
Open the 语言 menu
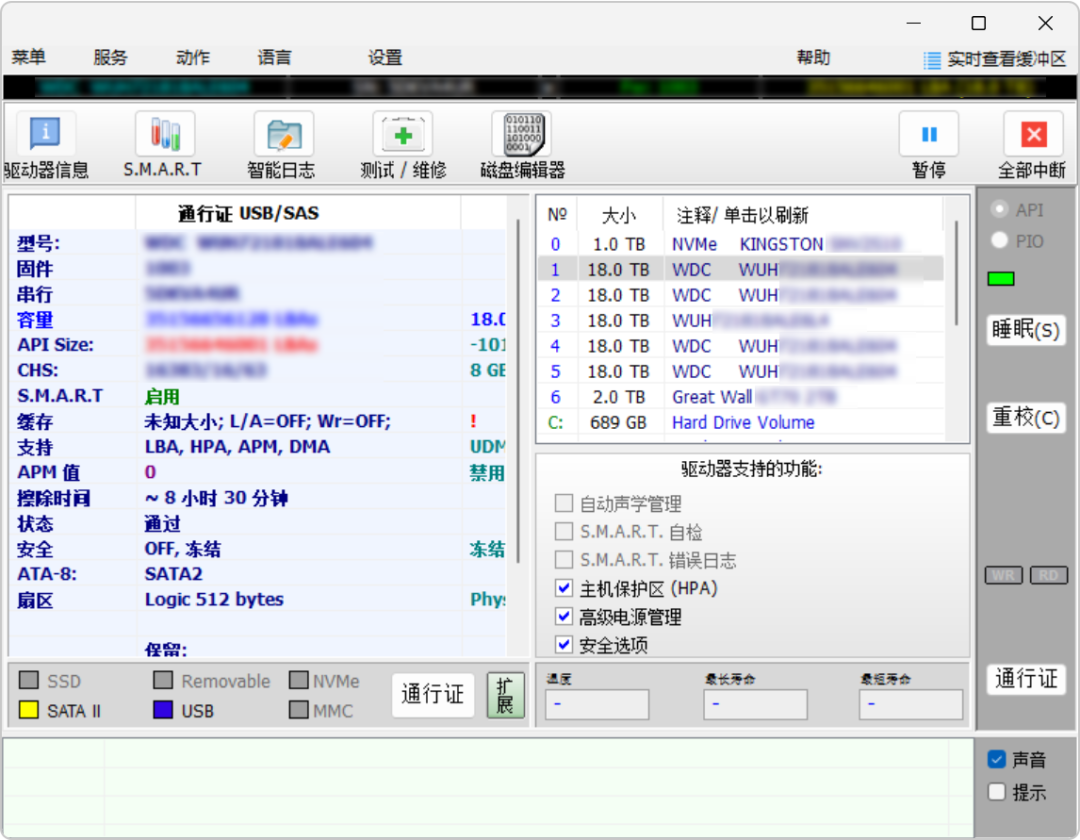275,57
